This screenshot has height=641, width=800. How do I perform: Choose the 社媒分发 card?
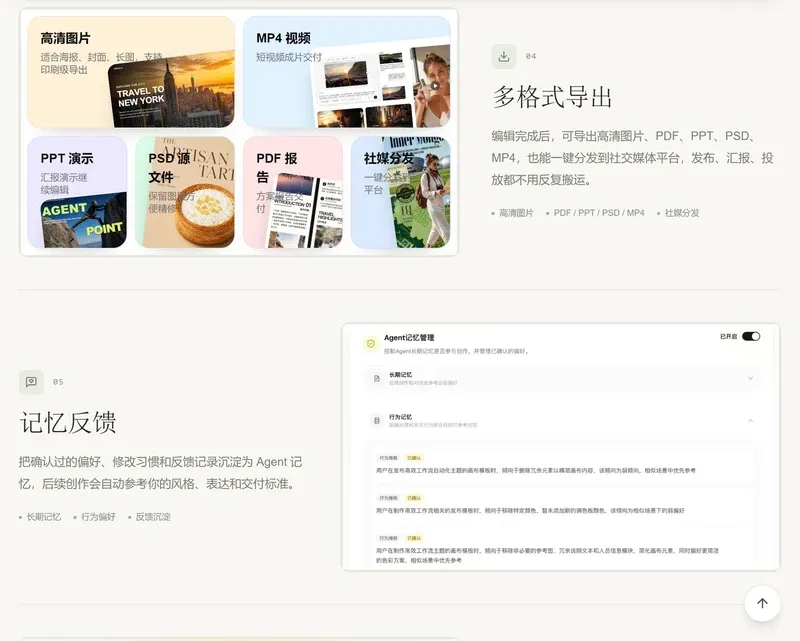[401, 192]
